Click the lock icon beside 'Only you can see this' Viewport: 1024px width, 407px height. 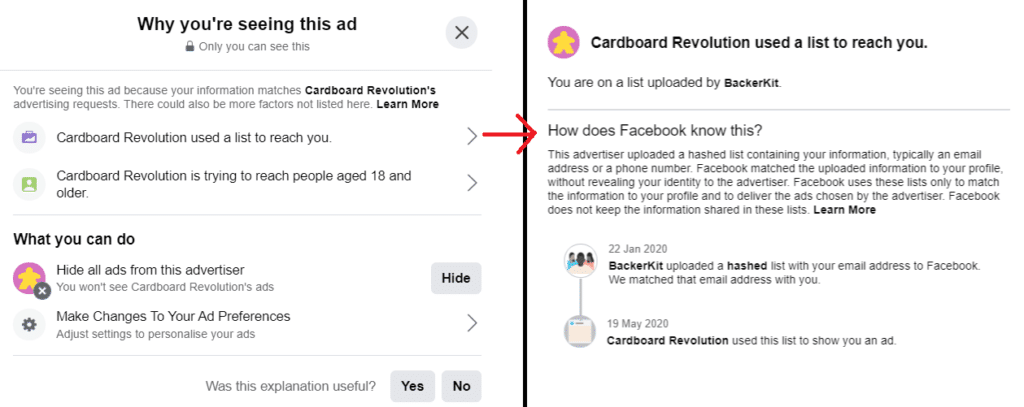tap(189, 47)
